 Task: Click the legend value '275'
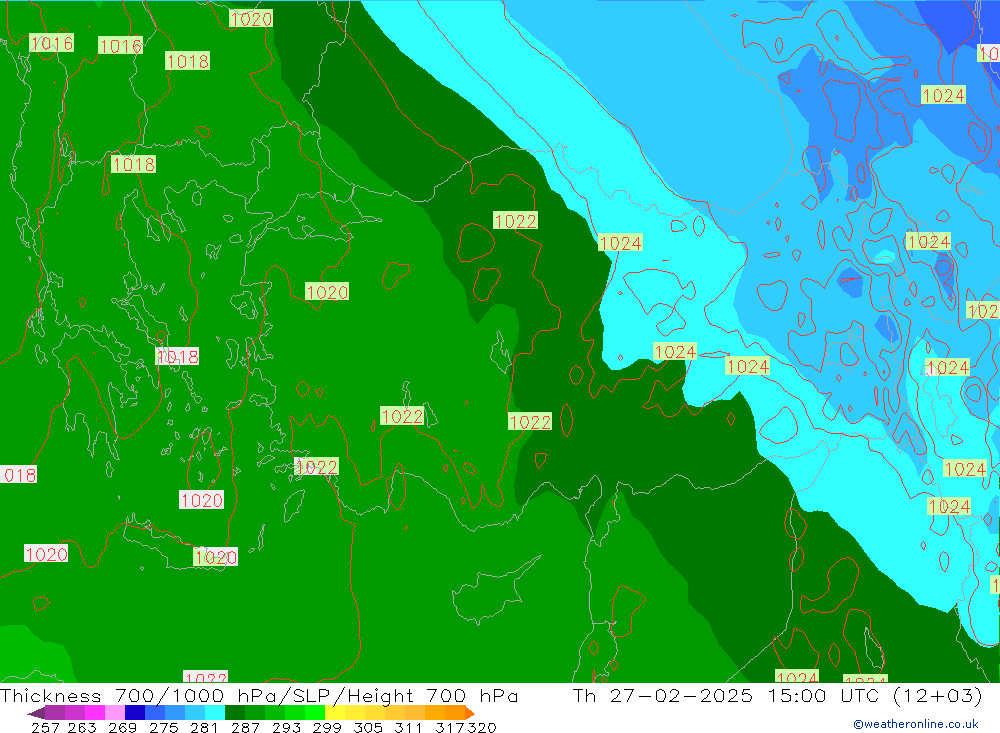click(164, 727)
